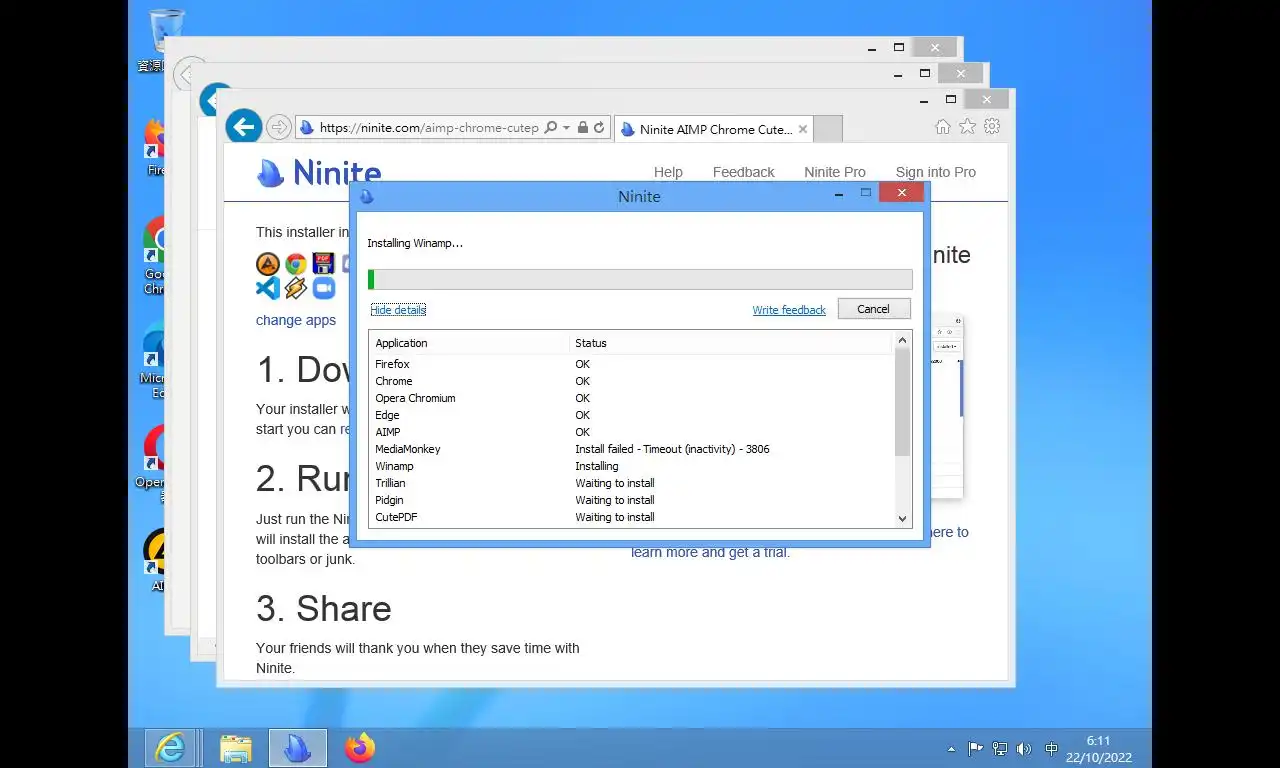The image size is (1280, 768).
Task: Open the address bar dropdown arrow
Action: (x=566, y=128)
